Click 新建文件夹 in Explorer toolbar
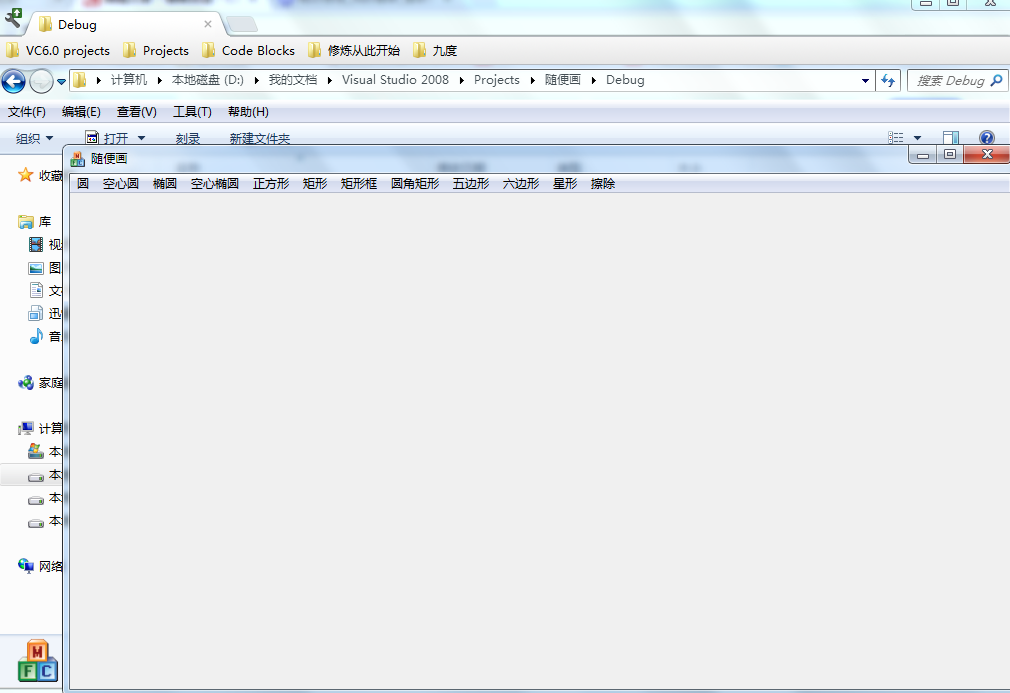Screen dimensions: 1010x693 click(x=260, y=138)
